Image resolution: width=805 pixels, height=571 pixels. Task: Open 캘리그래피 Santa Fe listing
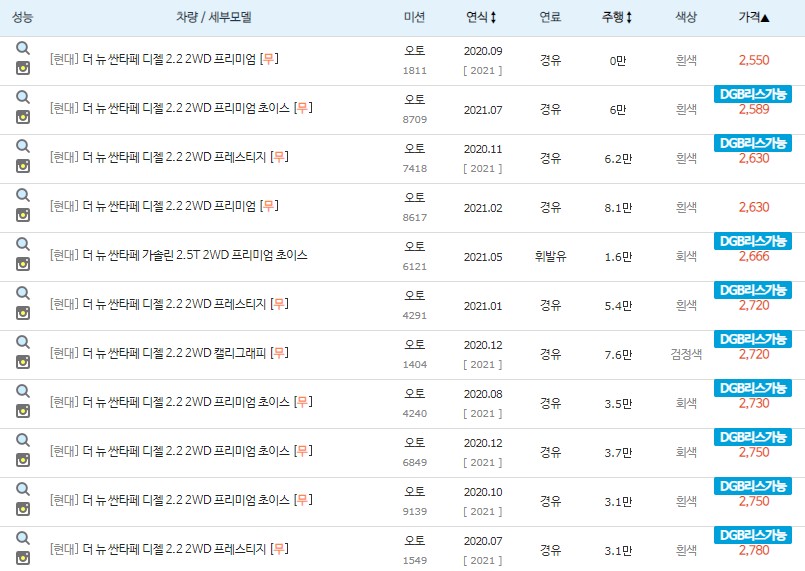point(169,353)
